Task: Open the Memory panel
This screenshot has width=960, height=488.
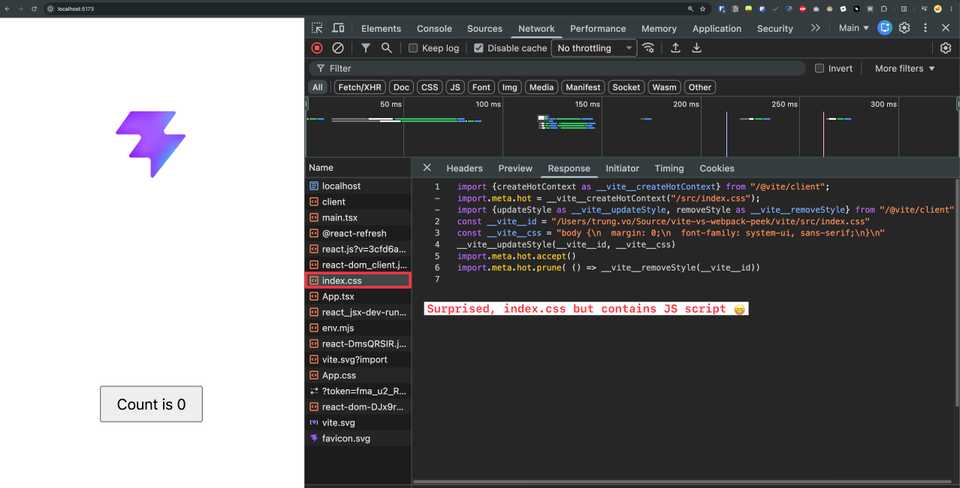Action: coord(659,28)
